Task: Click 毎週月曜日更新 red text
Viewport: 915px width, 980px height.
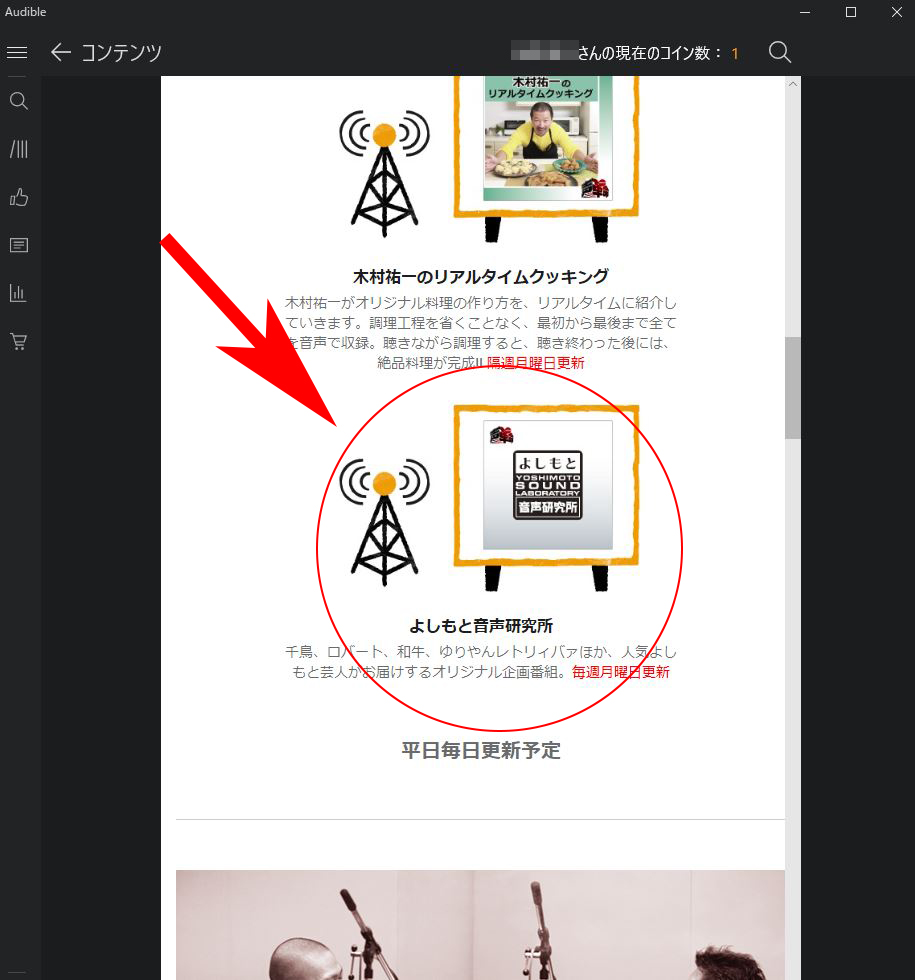Action: click(x=621, y=672)
